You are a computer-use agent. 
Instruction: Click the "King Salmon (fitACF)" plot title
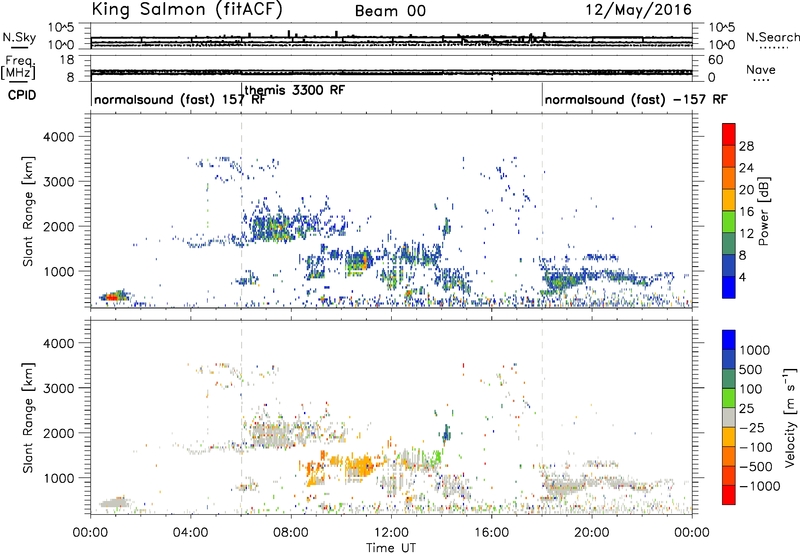[x=187, y=9]
